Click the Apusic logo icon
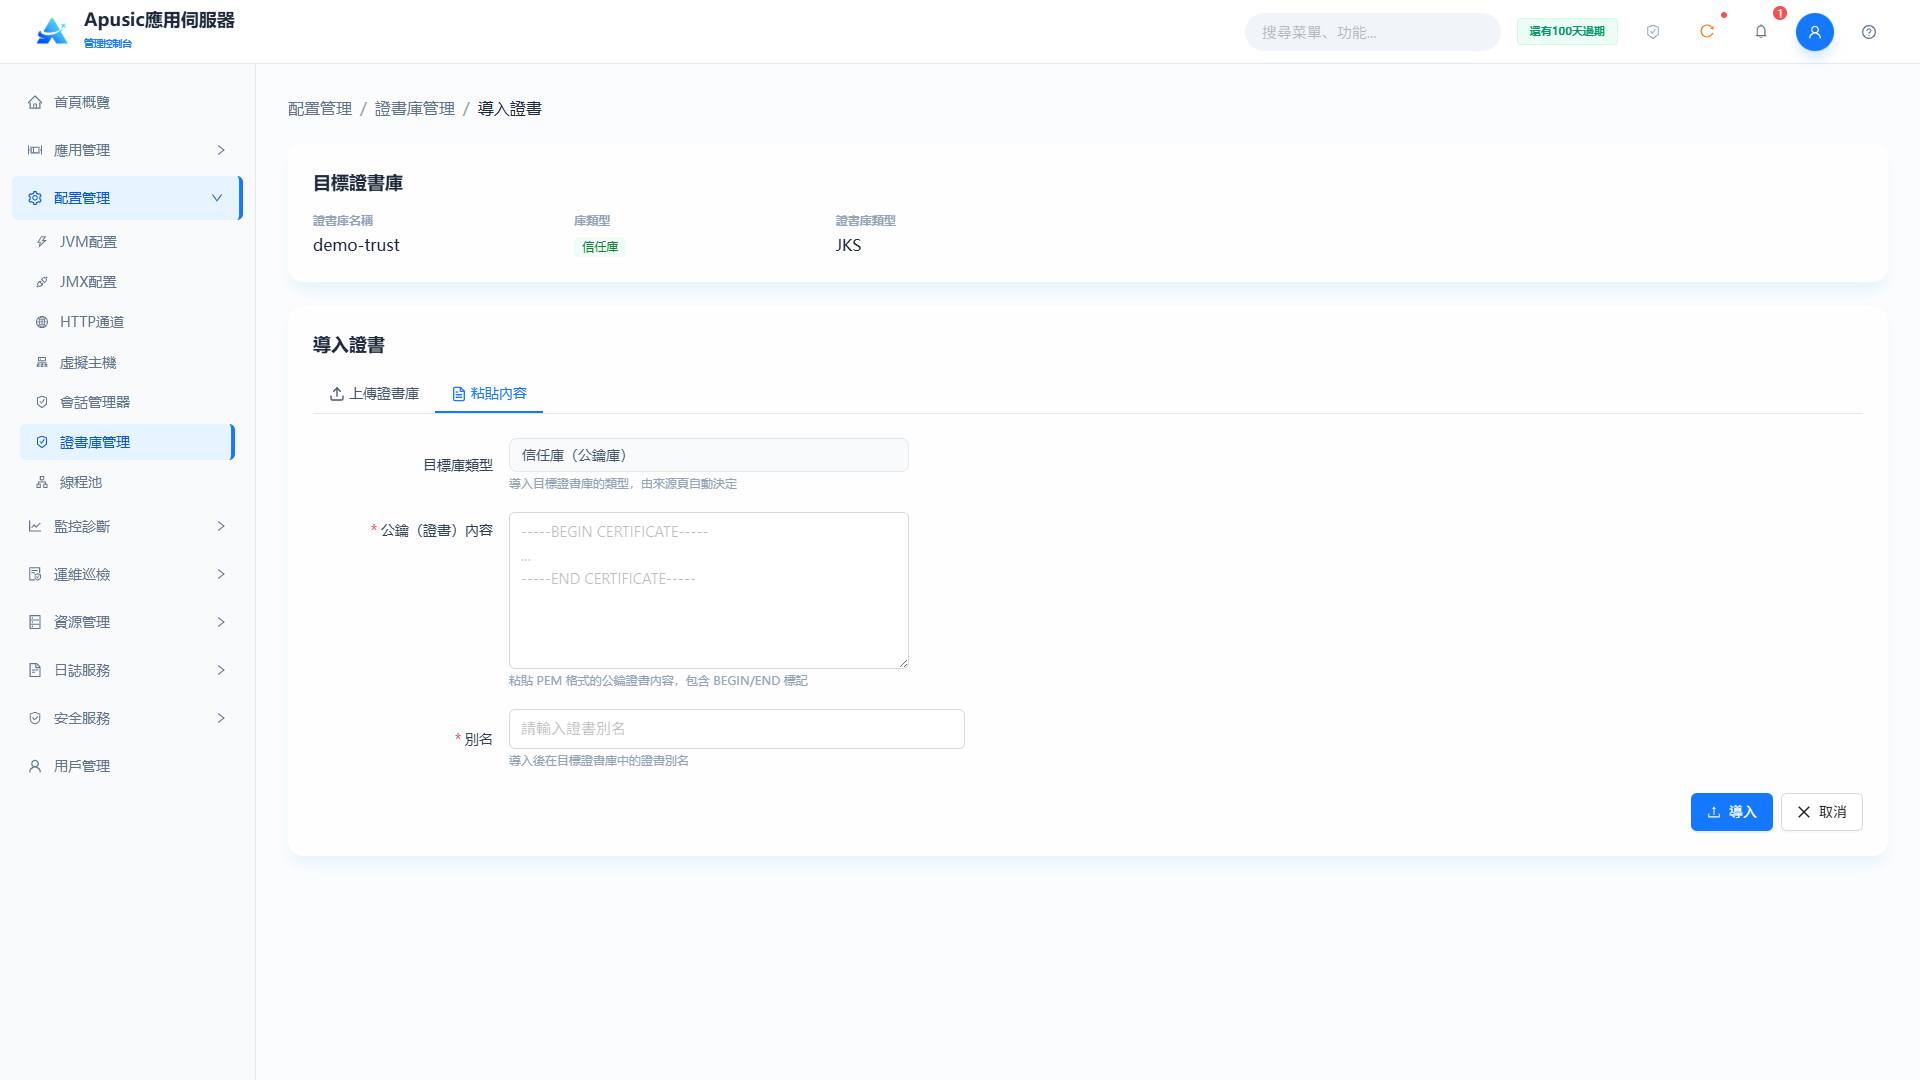Image resolution: width=1920 pixels, height=1080 pixels. [52, 31]
